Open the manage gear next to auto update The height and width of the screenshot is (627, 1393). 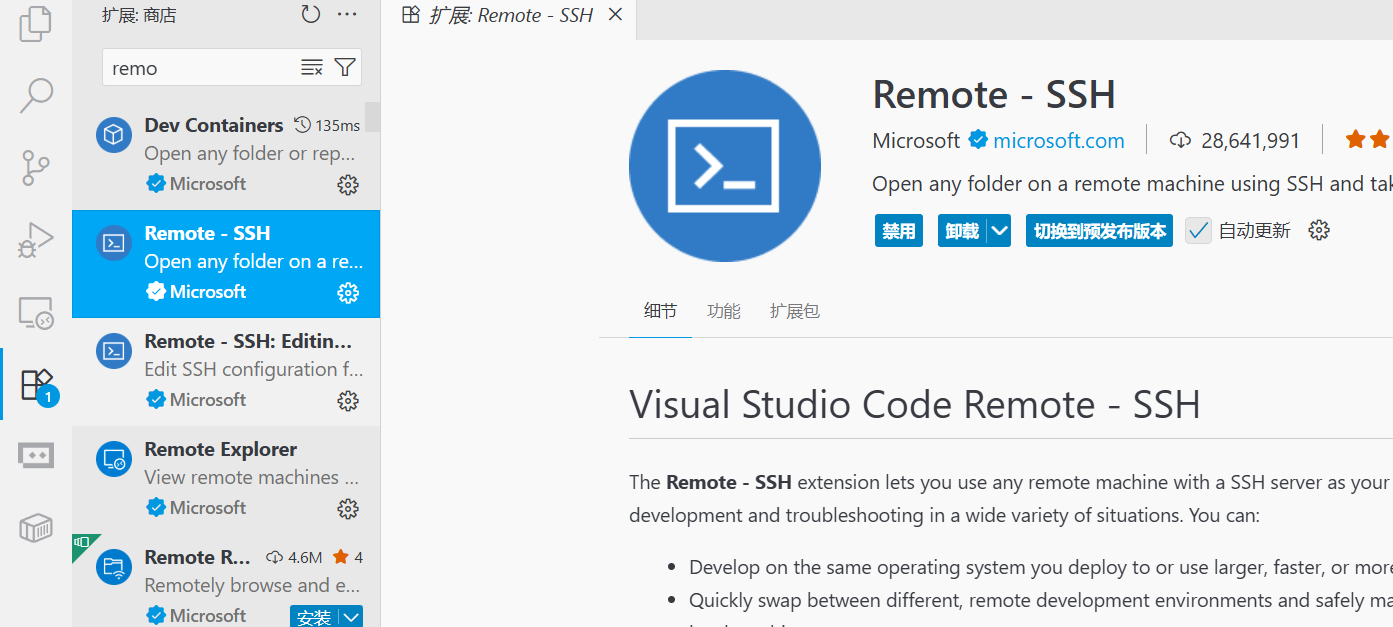[1319, 230]
